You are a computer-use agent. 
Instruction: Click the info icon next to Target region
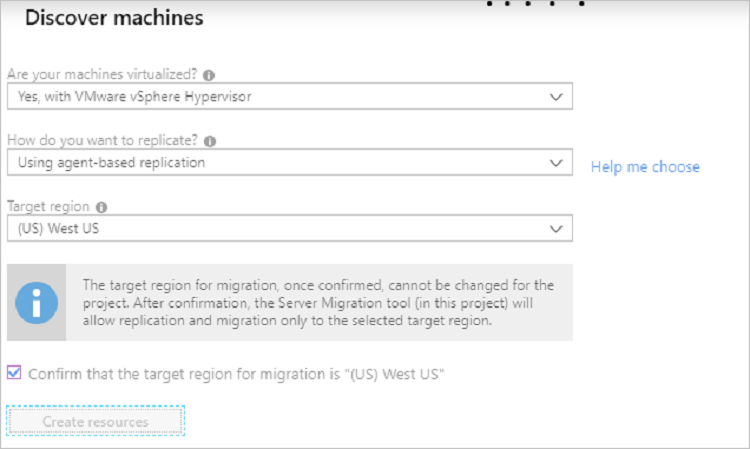(x=101, y=207)
